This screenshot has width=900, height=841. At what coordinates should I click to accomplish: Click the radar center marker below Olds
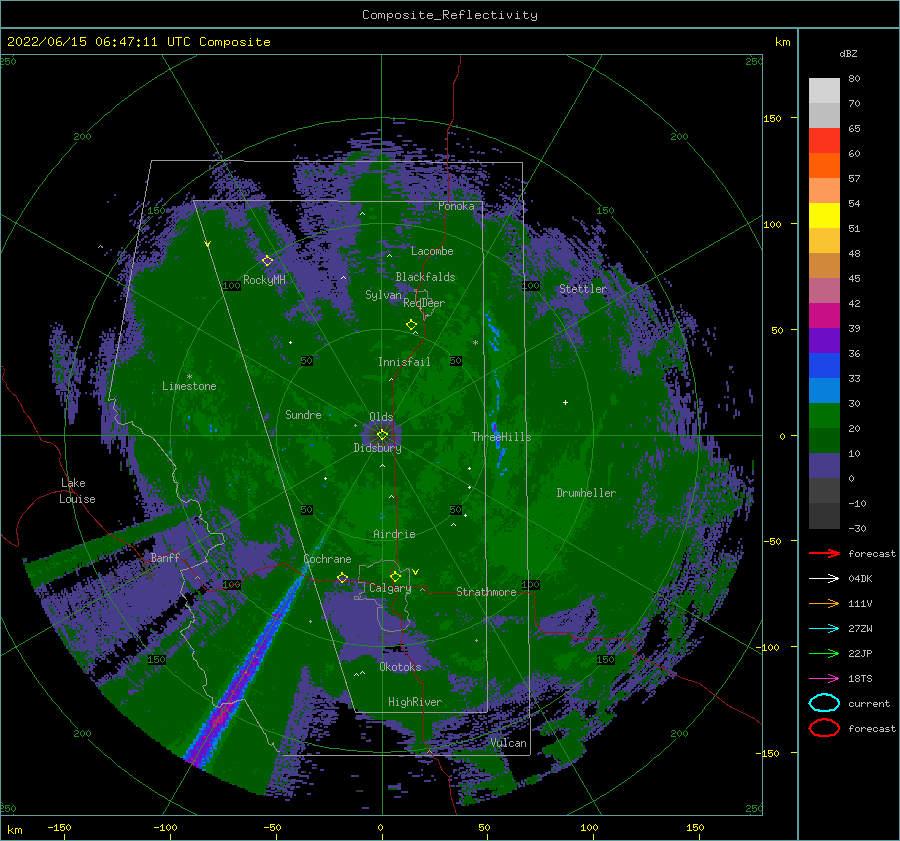click(x=382, y=435)
